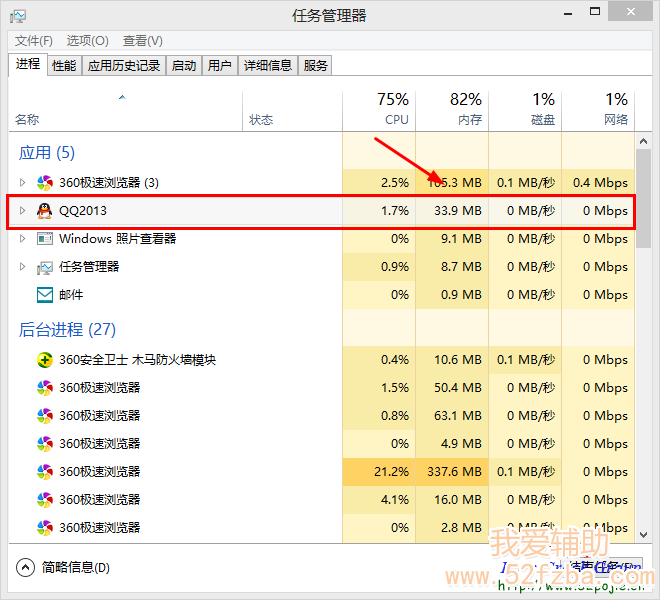Switch to the 性能 tab
The height and width of the screenshot is (600, 660).
coord(64,66)
